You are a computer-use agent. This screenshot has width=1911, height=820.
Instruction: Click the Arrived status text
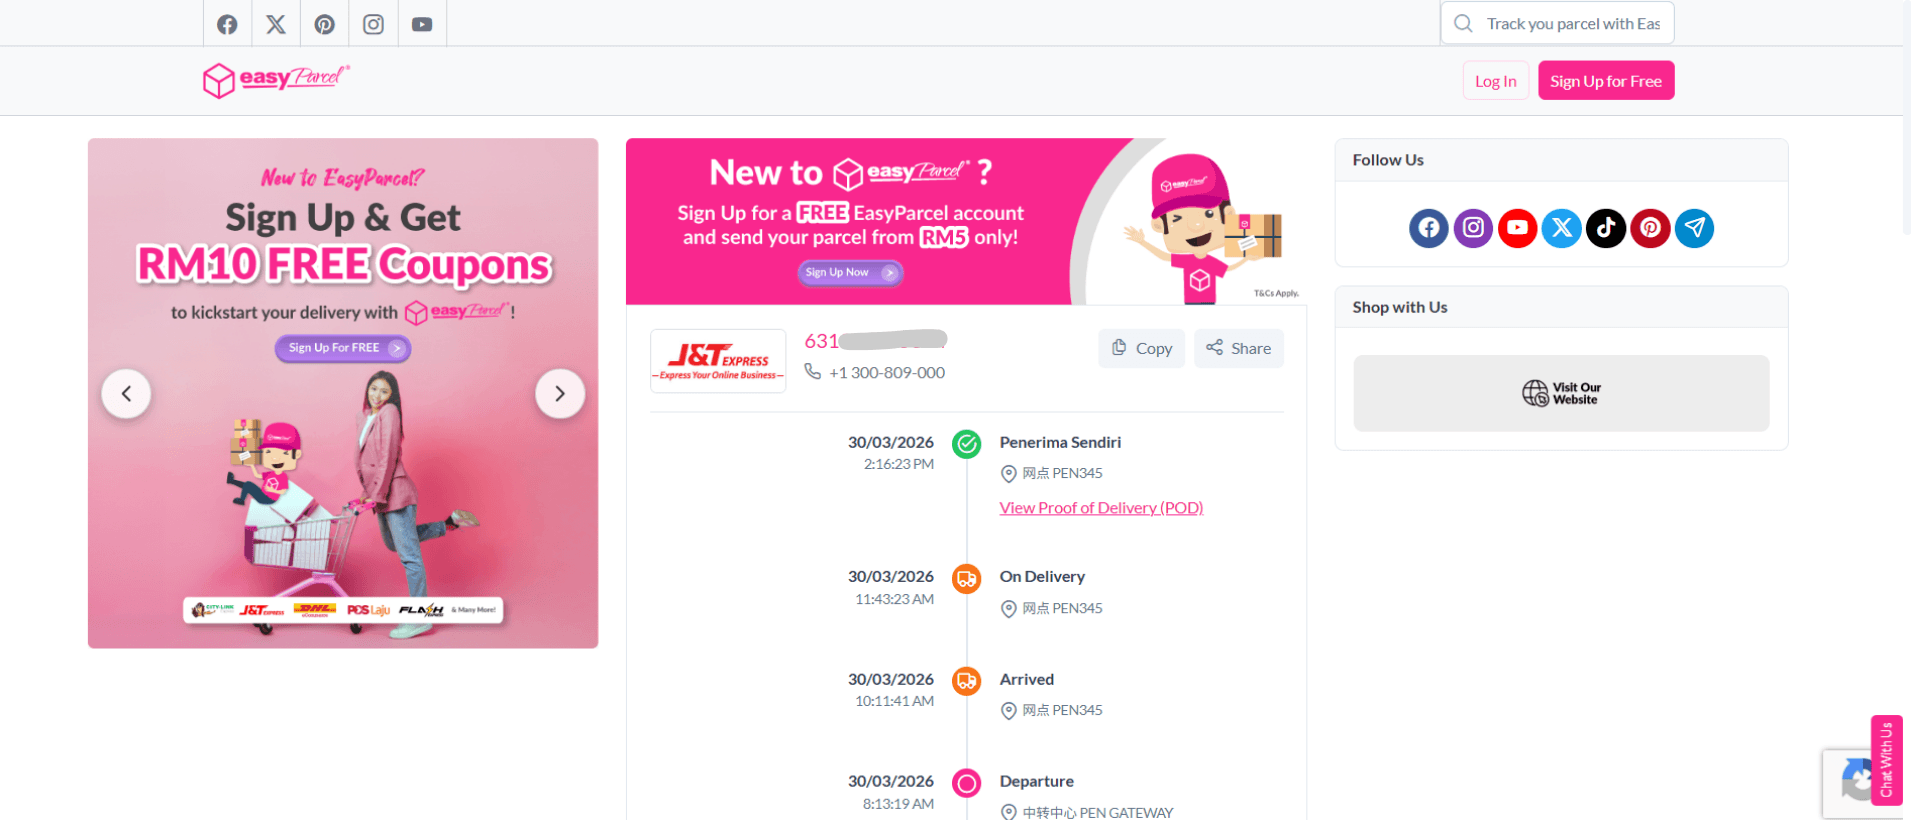tap(1027, 679)
